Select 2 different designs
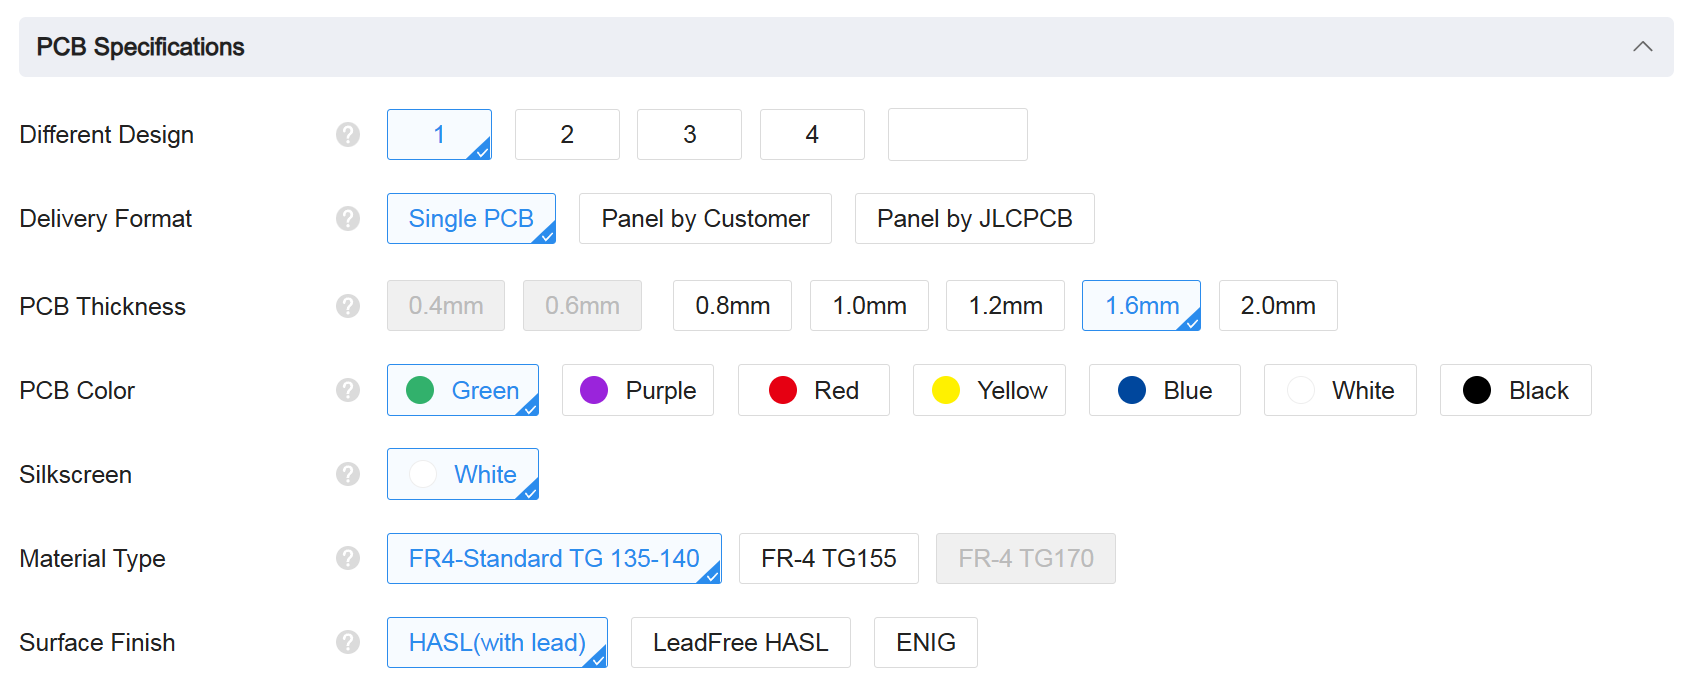 [567, 134]
